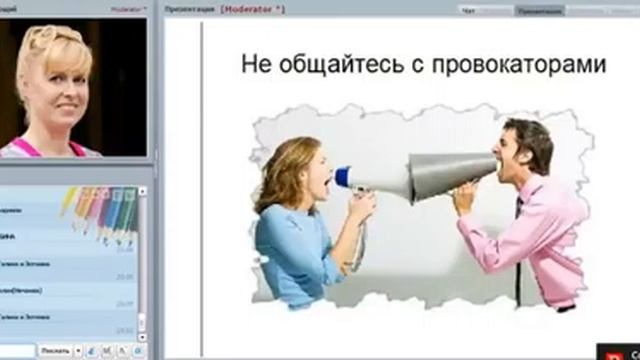Open the dropdown arrow beside Послать

tap(78, 351)
